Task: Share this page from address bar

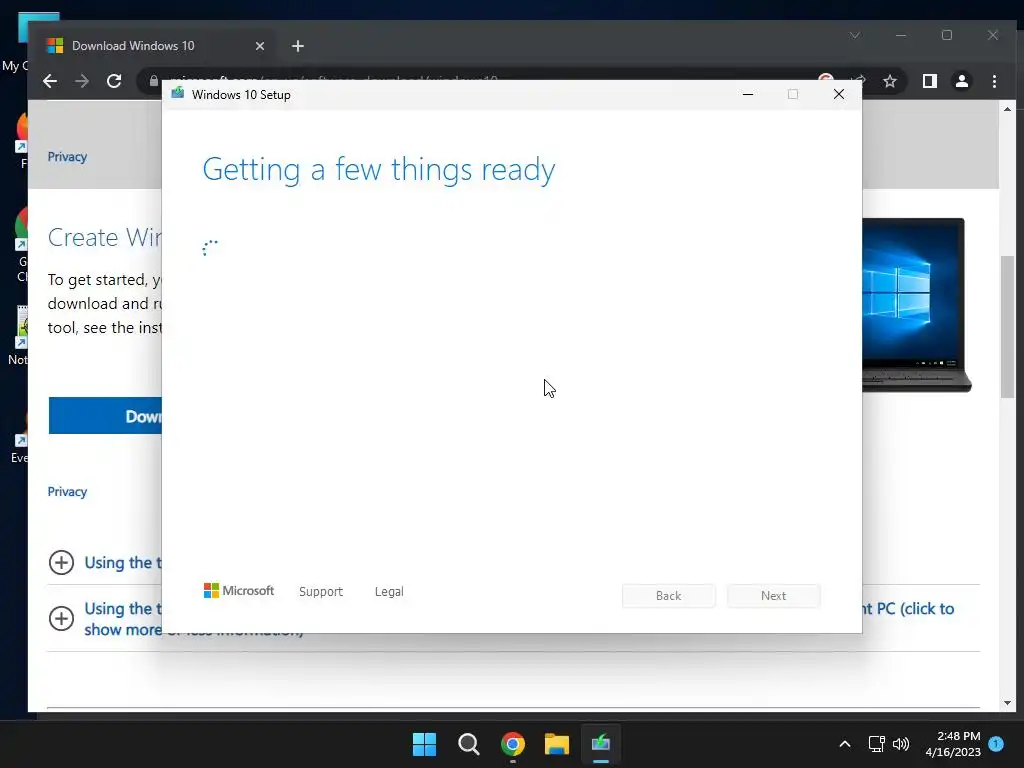Action: (x=858, y=80)
